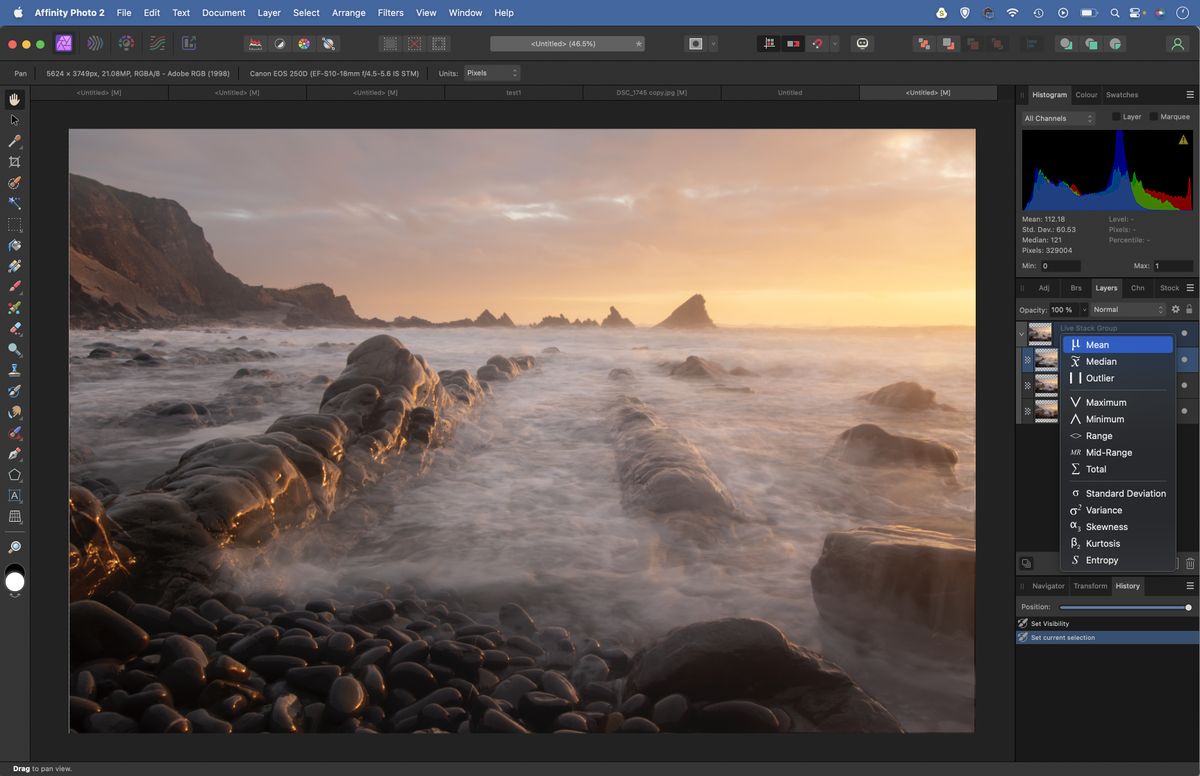This screenshot has height=776, width=1200.
Task: Open the Filters menu
Action: (390, 12)
